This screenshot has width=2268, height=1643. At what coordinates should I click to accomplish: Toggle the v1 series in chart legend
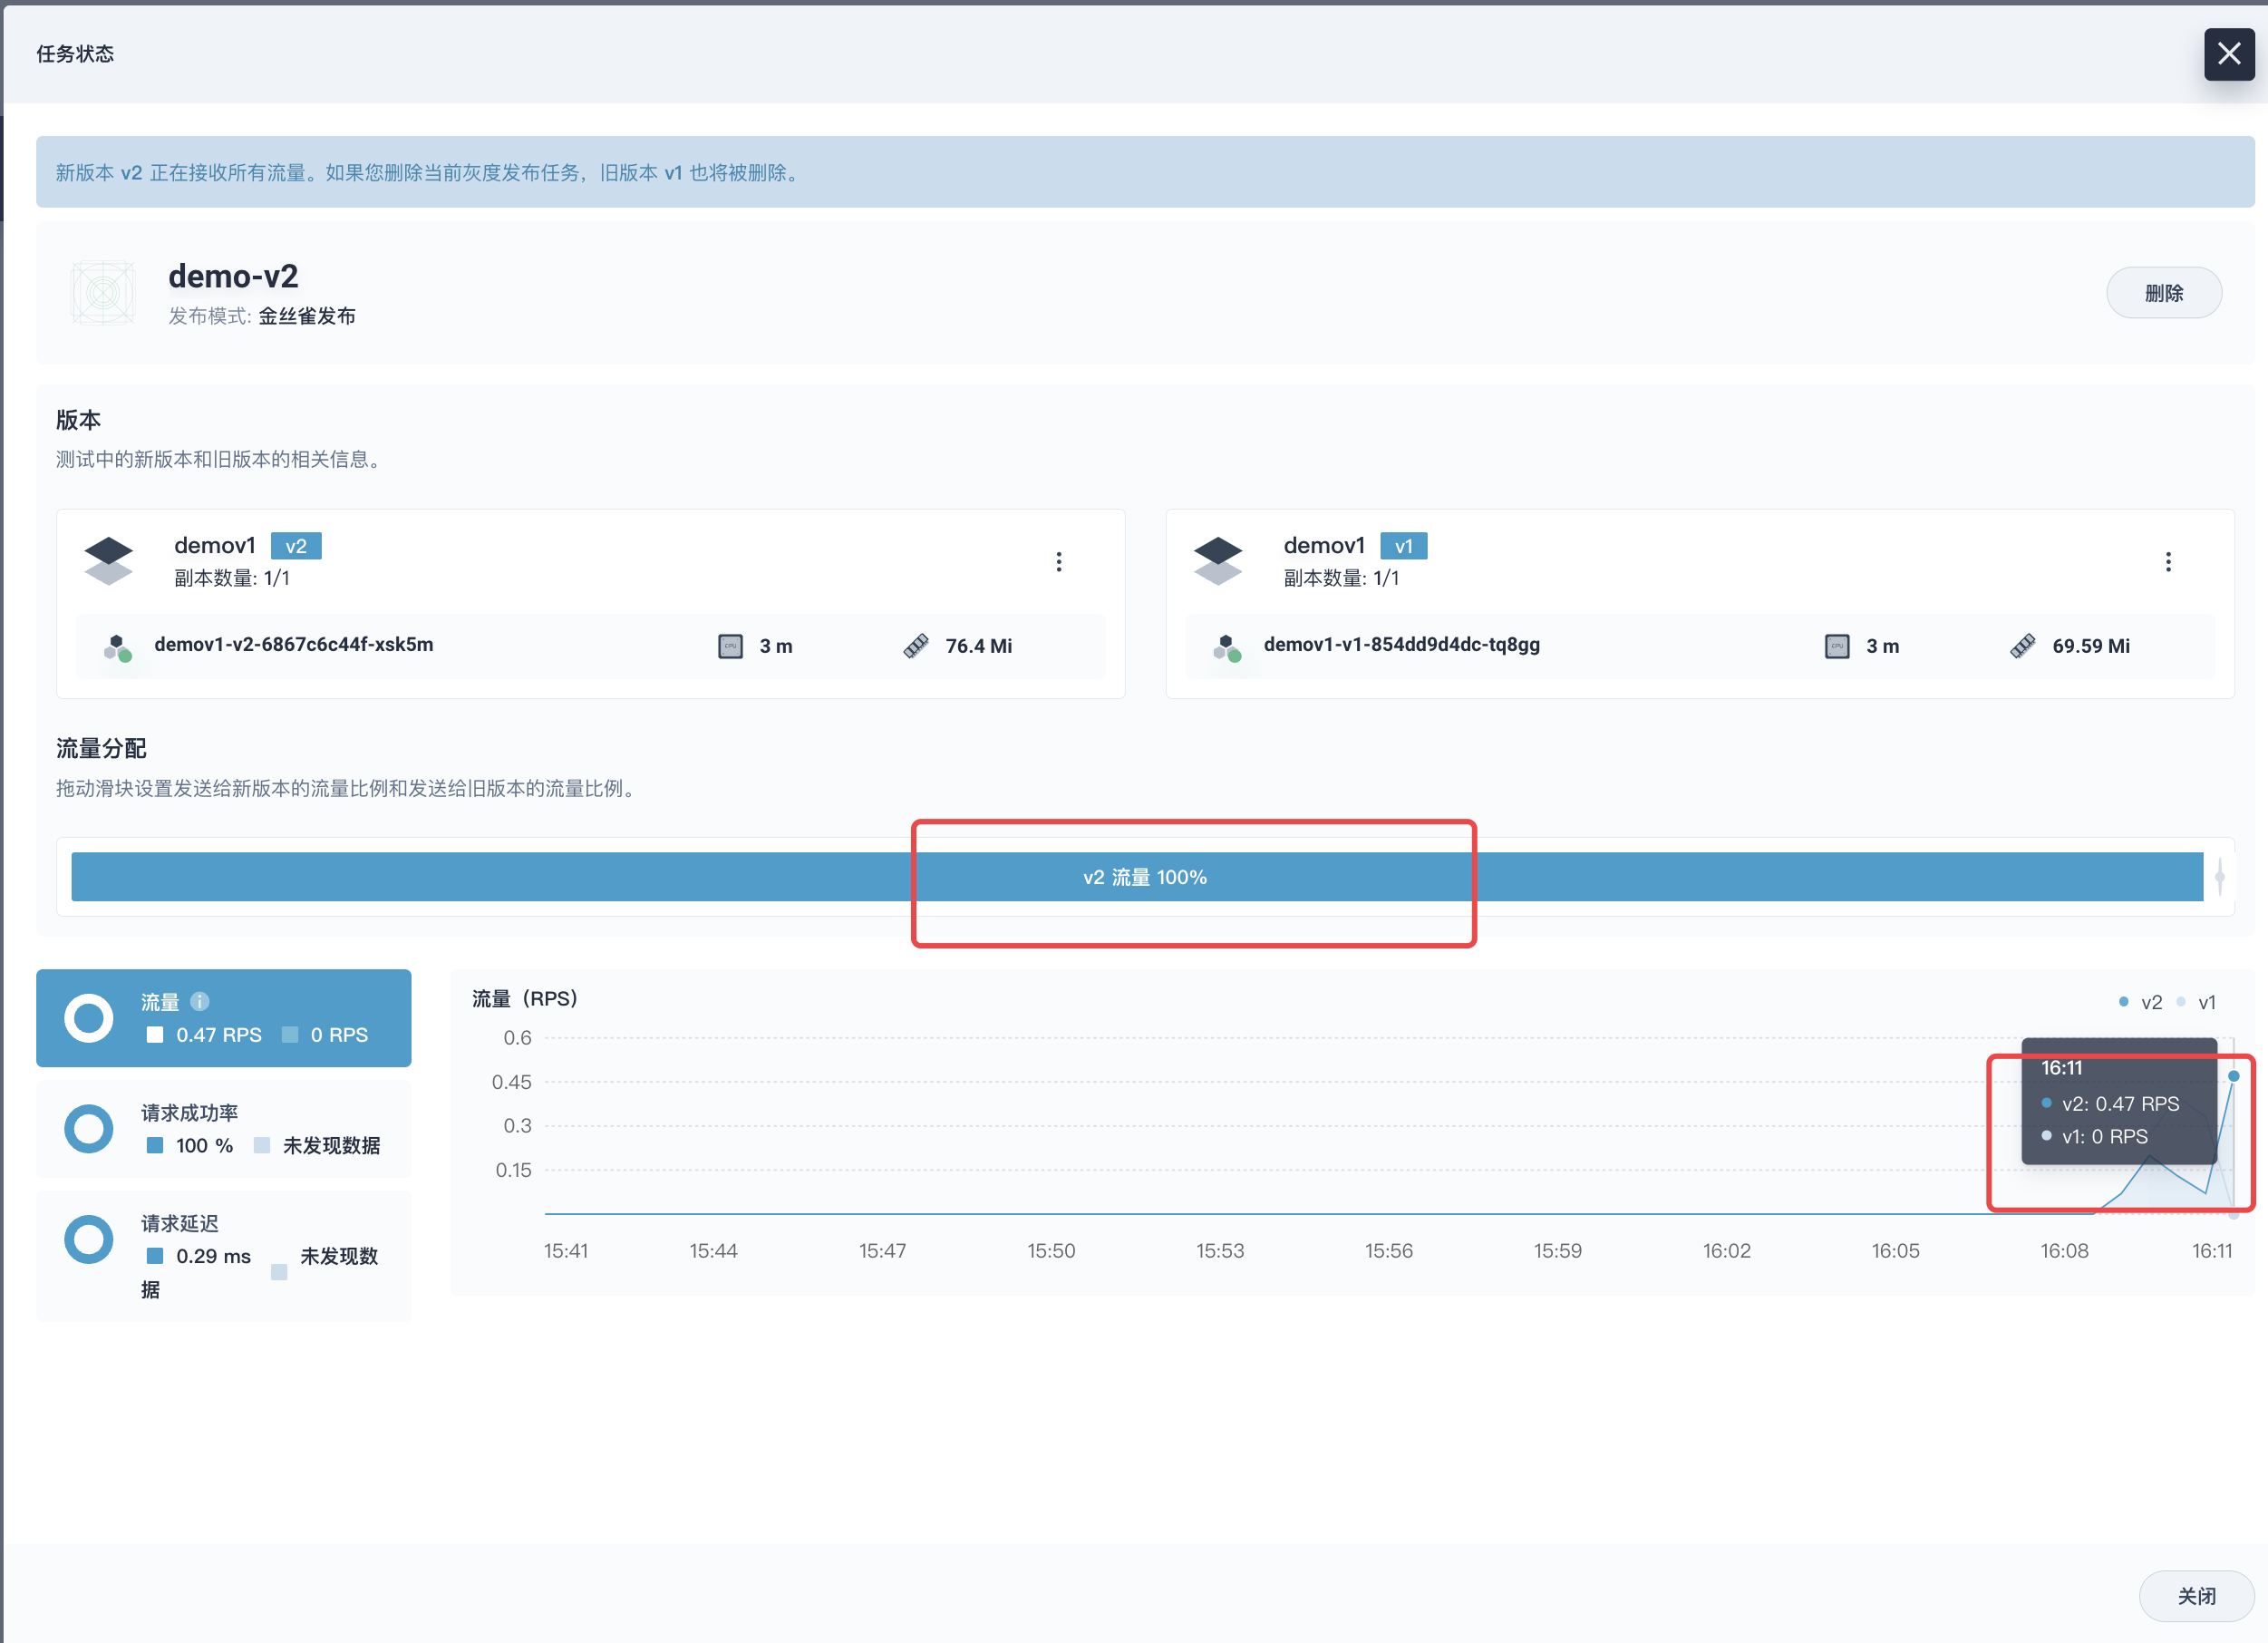pyautogui.click(x=2195, y=1002)
